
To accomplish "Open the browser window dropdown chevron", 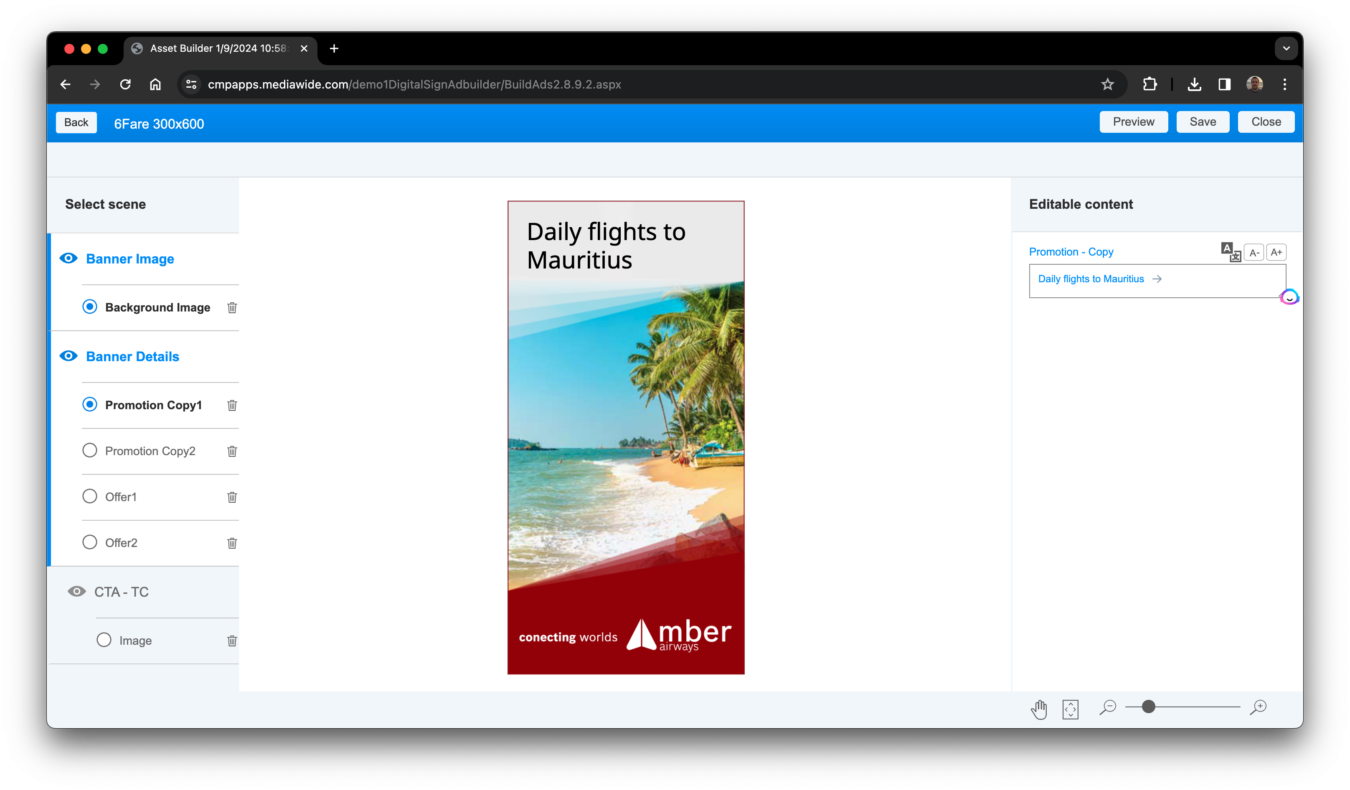I will [1286, 48].
